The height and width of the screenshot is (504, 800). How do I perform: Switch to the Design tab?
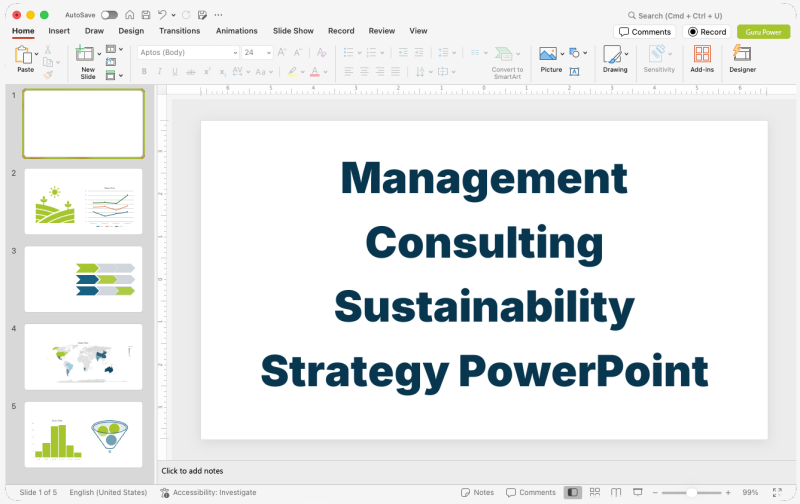coord(131,31)
